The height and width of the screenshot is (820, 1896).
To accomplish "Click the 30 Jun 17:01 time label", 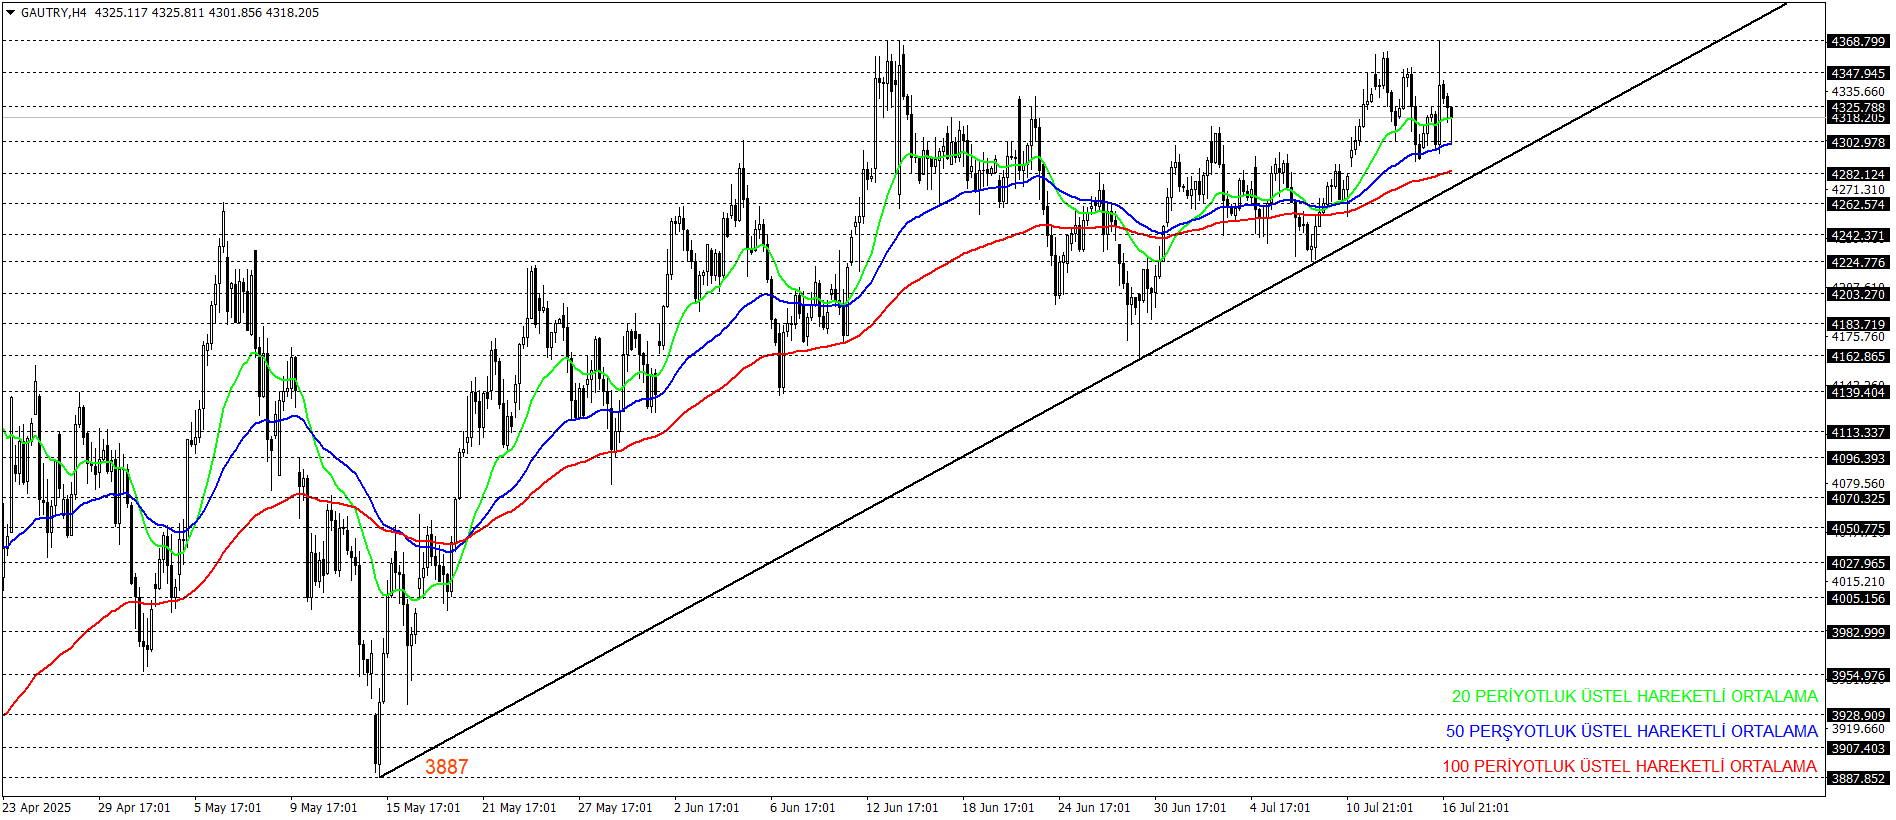I will (1190, 807).
